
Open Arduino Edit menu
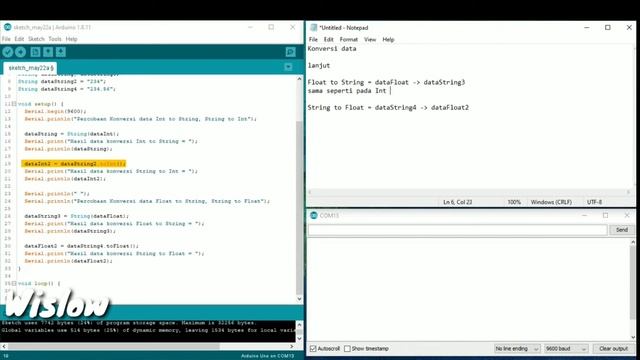(19, 39)
